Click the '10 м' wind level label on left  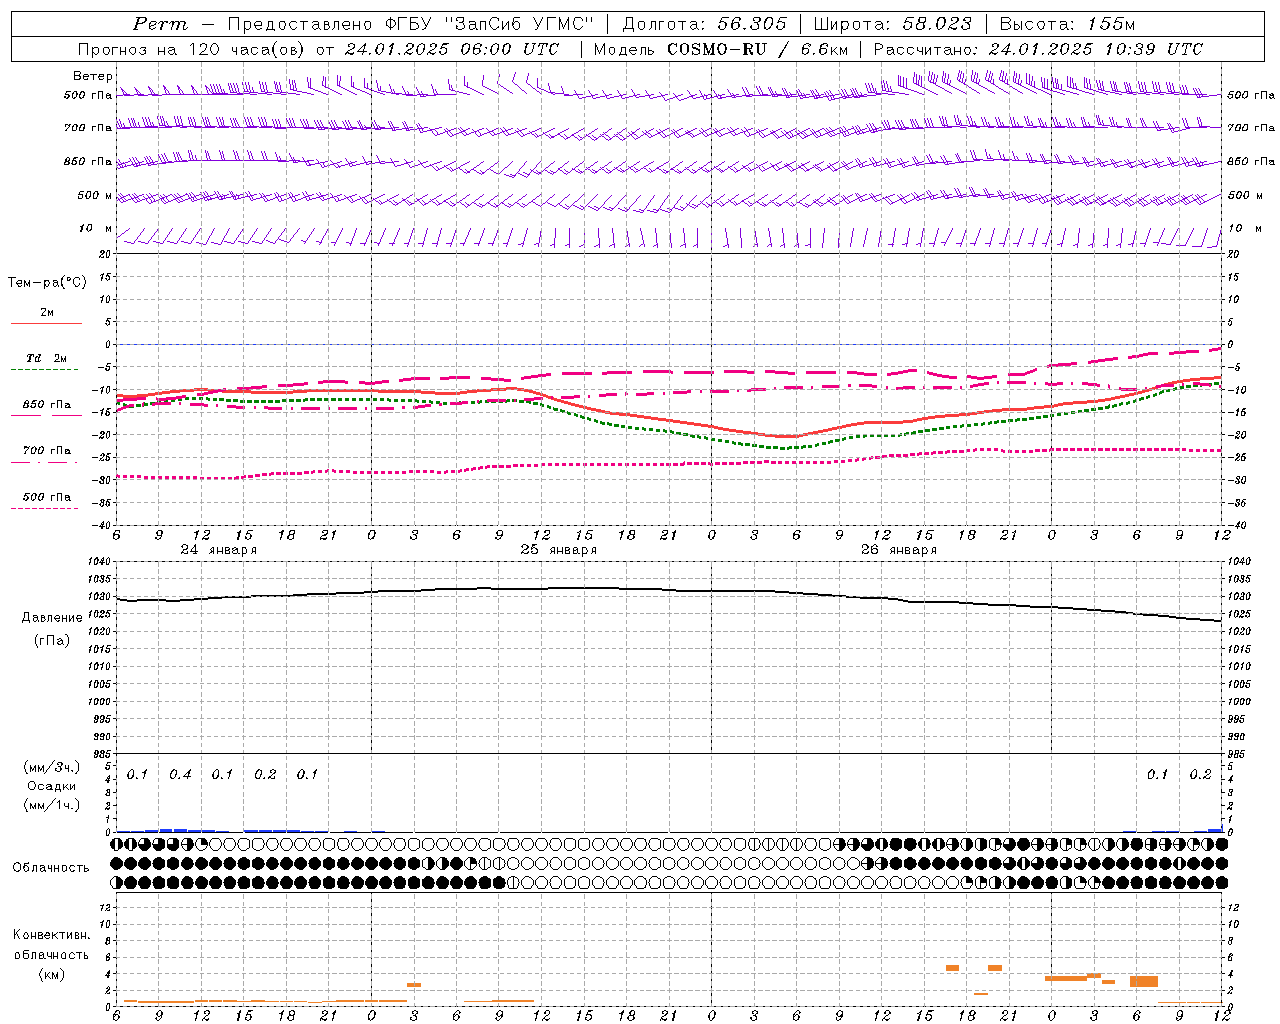(95, 229)
